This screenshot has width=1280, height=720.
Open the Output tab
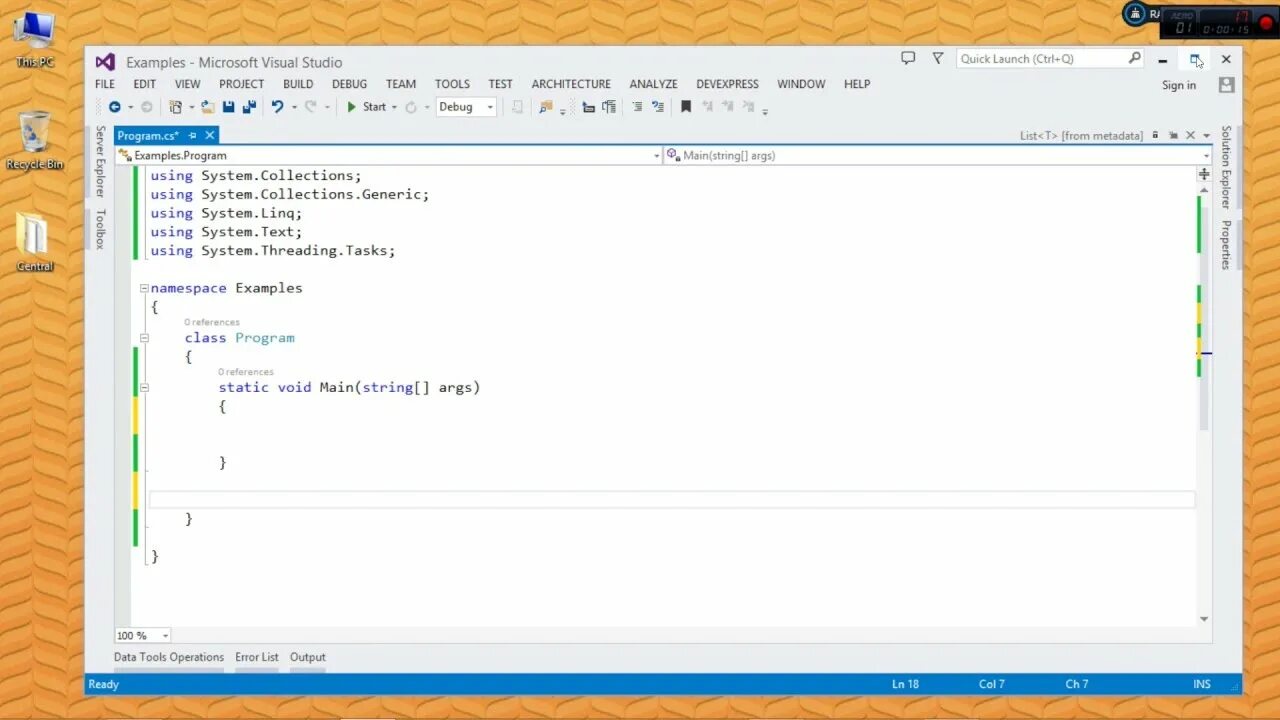[x=308, y=657]
